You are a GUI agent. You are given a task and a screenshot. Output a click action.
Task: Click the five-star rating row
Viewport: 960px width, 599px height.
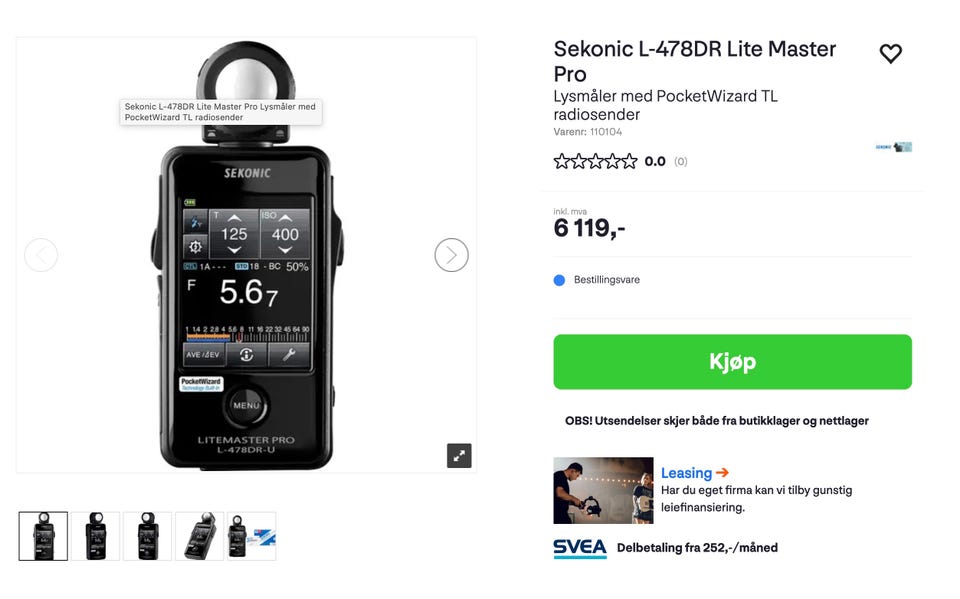pyautogui.click(x=595, y=162)
